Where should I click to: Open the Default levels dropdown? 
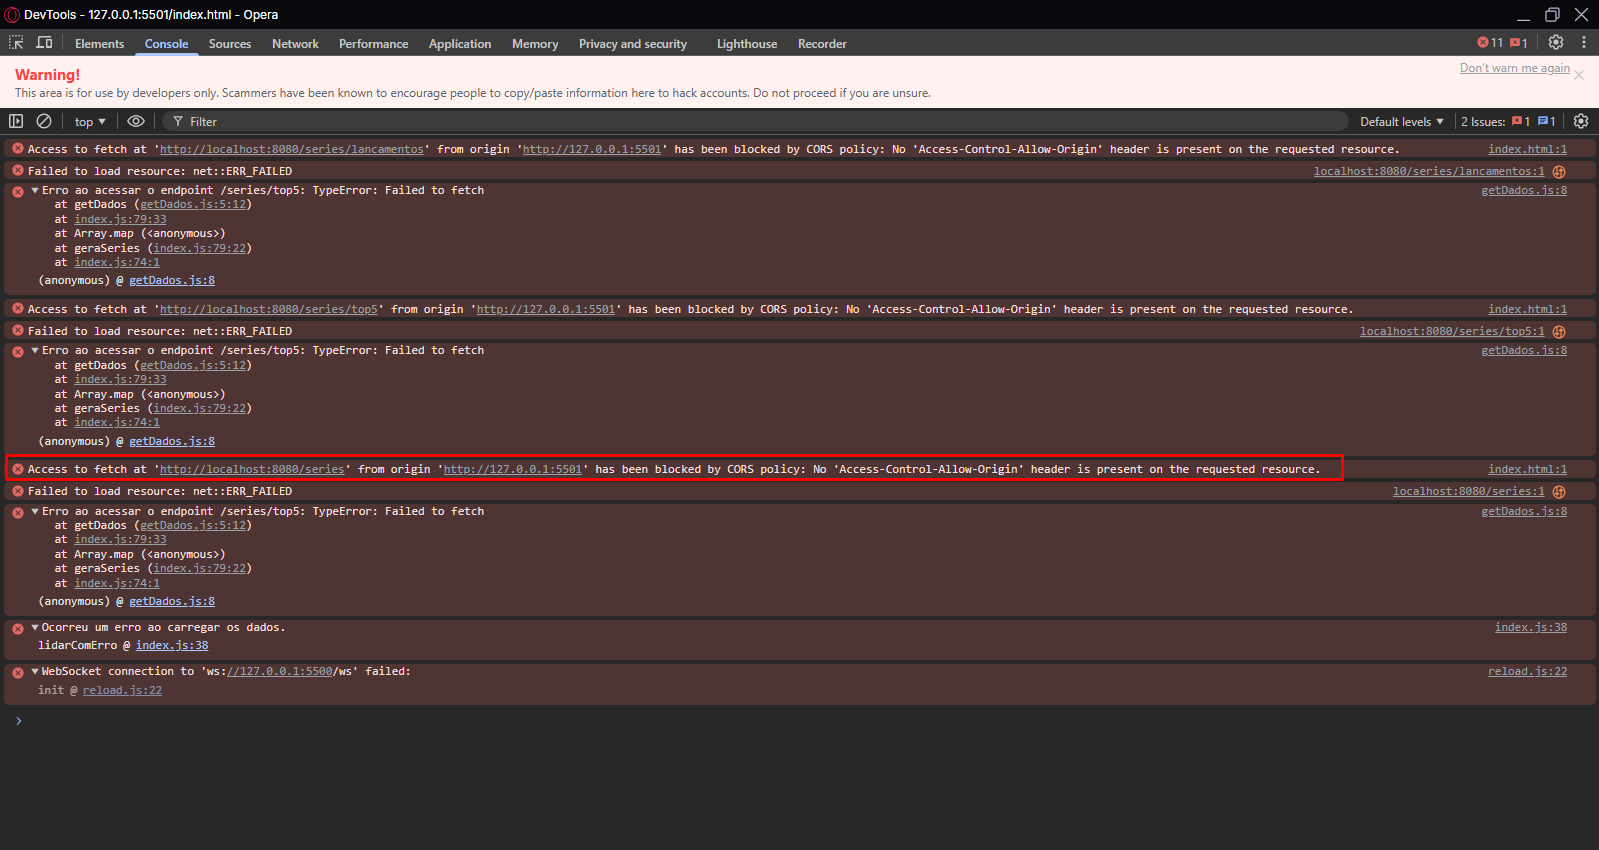pyautogui.click(x=1402, y=122)
